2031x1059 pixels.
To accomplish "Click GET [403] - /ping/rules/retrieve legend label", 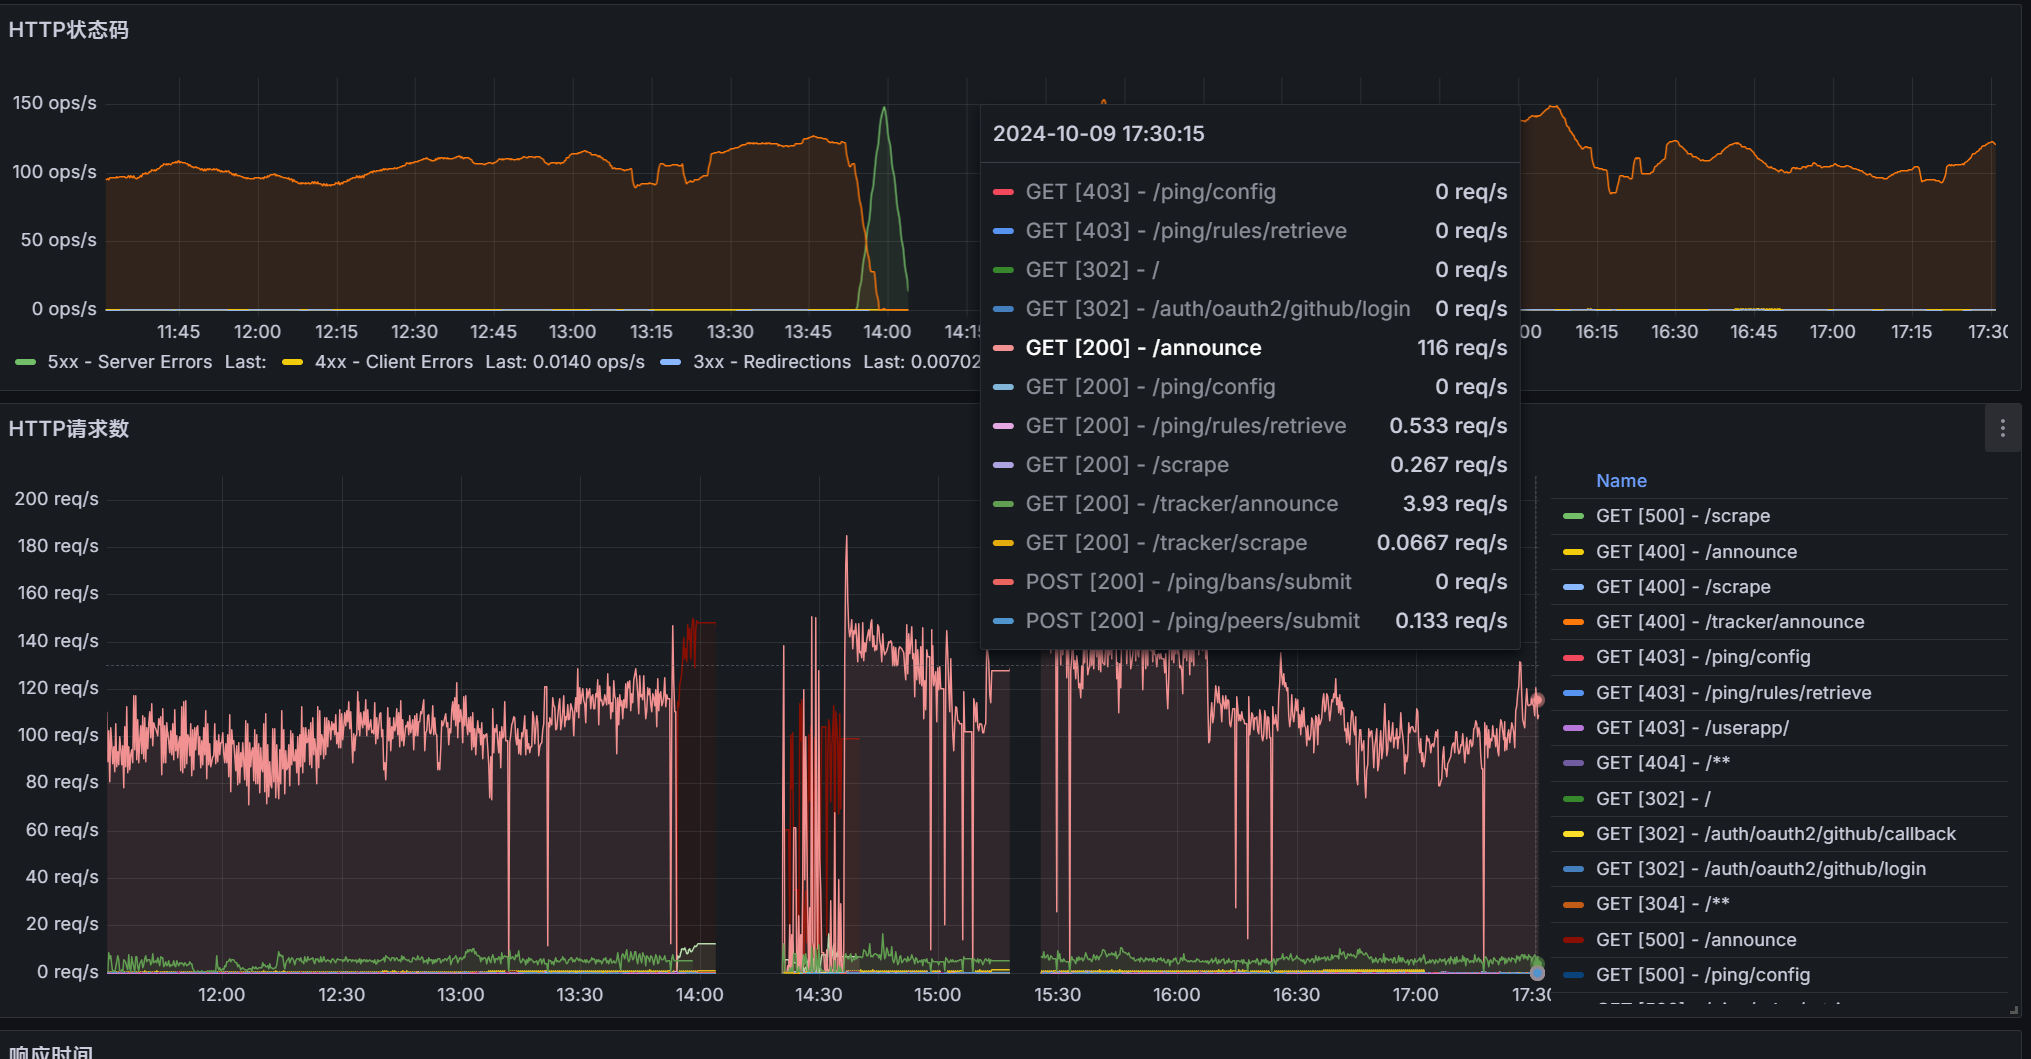I will pos(1733,693).
